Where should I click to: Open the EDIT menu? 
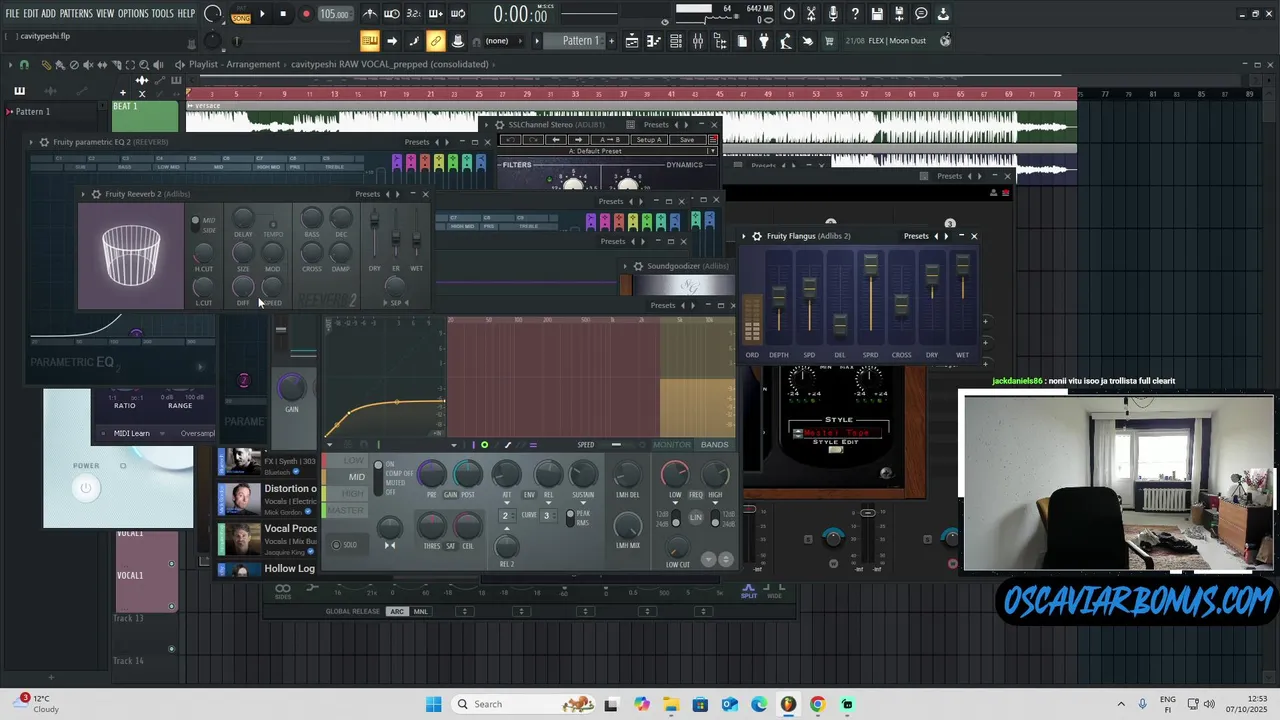(x=31, y=14)
